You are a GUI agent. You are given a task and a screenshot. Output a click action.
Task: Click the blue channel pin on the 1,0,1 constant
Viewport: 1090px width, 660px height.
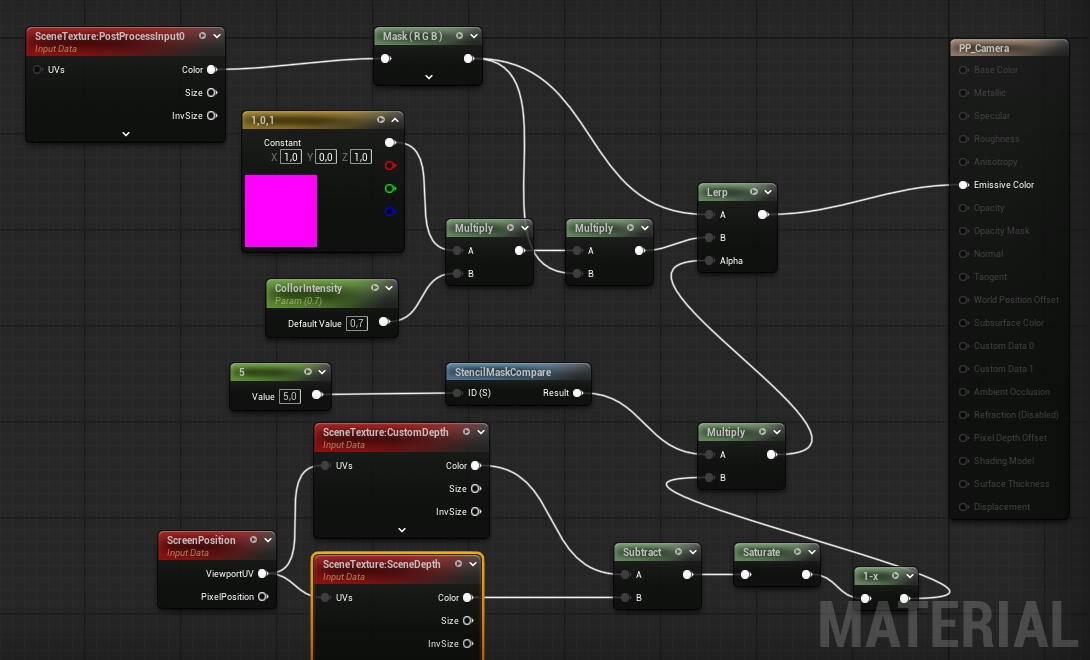tap(390, 211)
